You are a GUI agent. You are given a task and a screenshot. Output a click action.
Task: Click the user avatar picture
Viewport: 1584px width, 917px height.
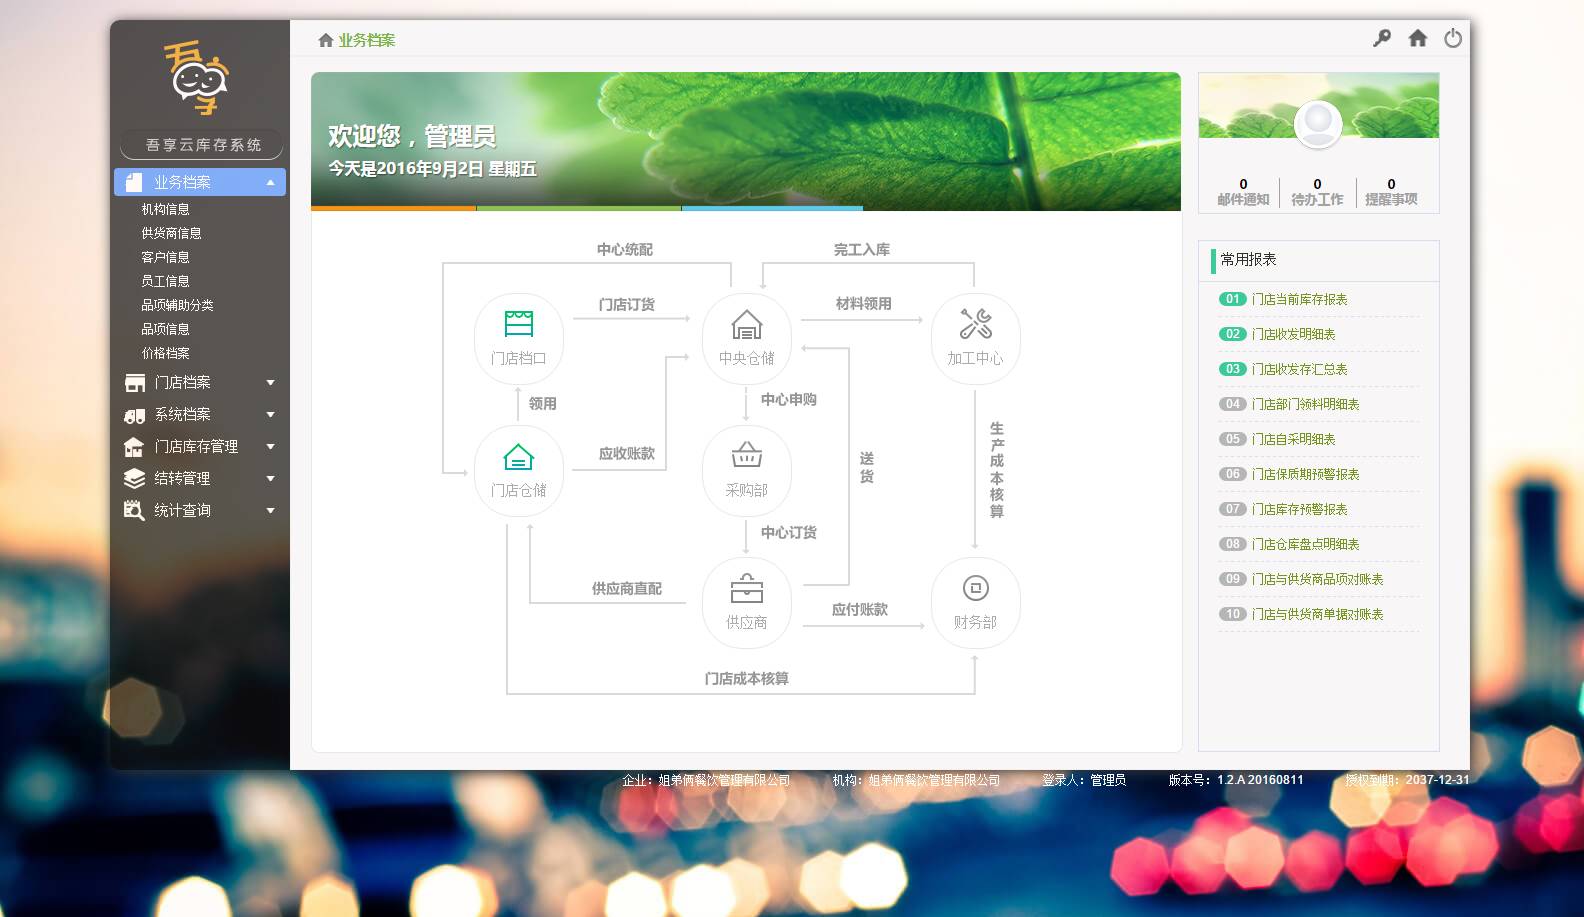[x=1318, y=125]
